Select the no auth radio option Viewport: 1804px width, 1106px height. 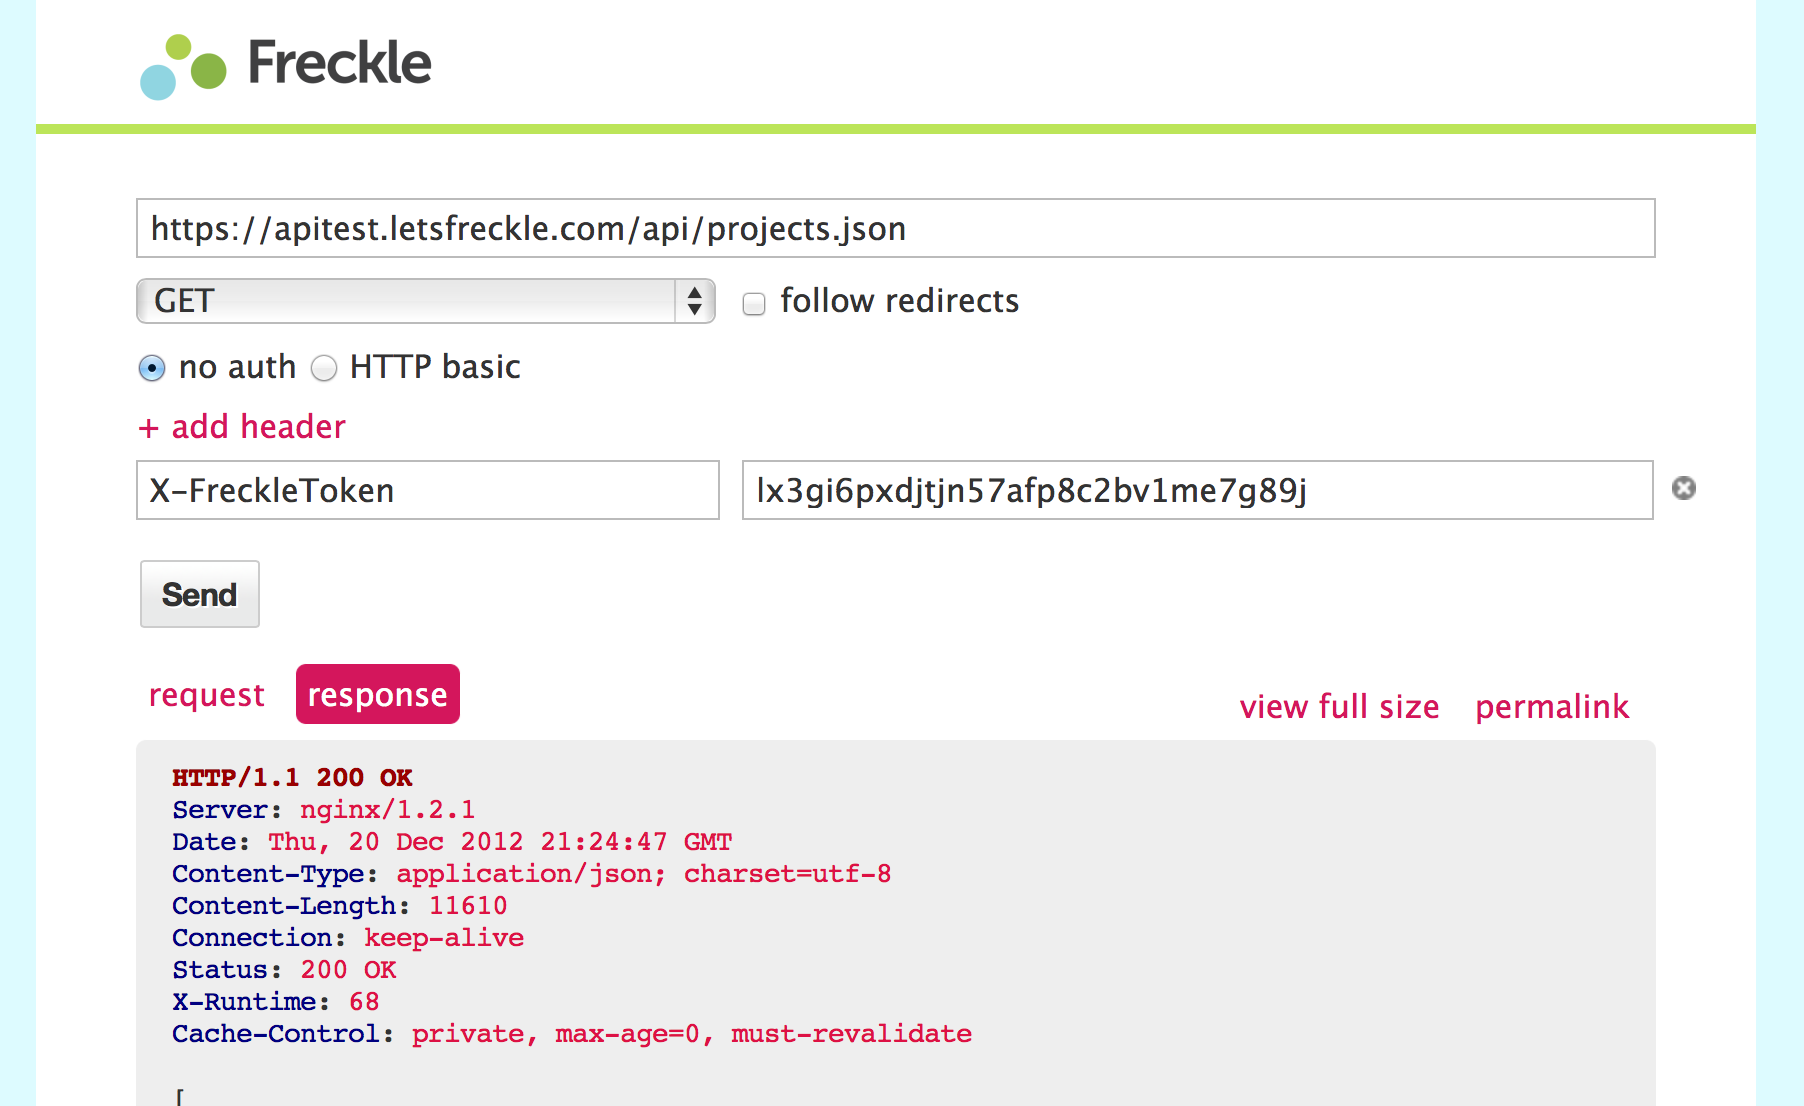[x=152, y=368]
